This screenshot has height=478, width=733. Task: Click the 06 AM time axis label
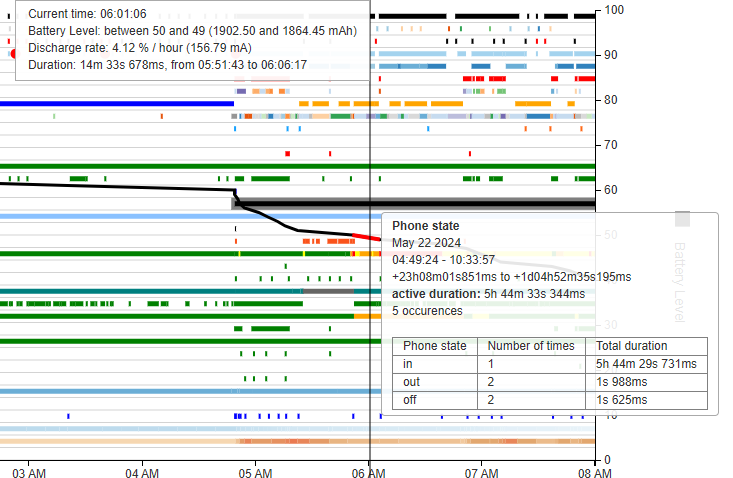[x=368, y=473]
